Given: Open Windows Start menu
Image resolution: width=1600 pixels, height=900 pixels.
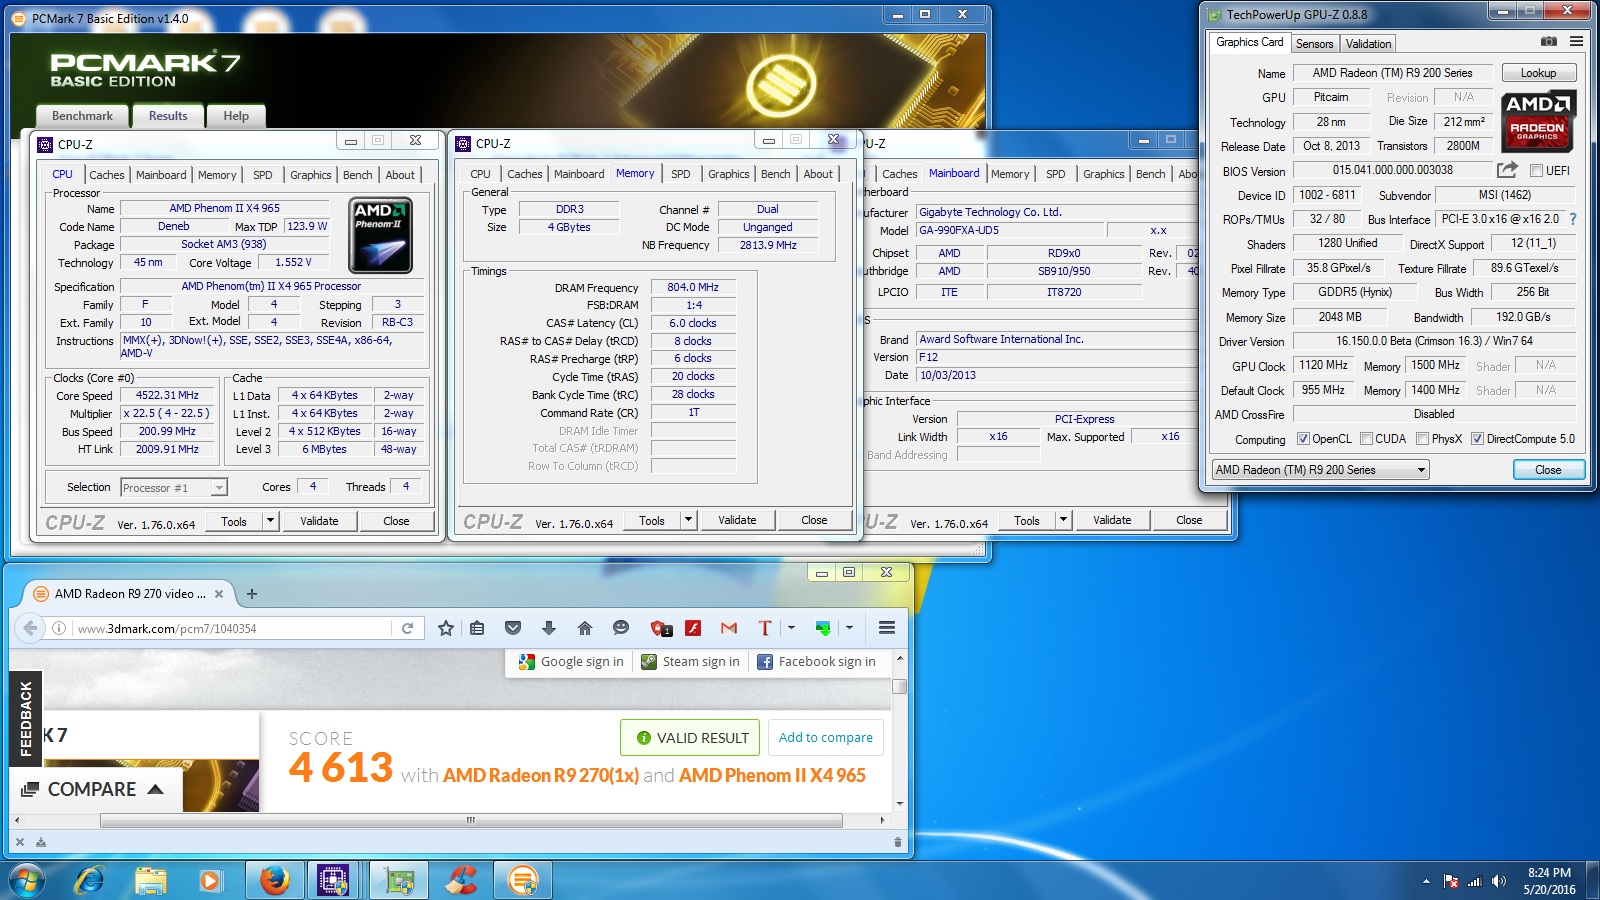Looking at the screenshot, I should (25, 881).
